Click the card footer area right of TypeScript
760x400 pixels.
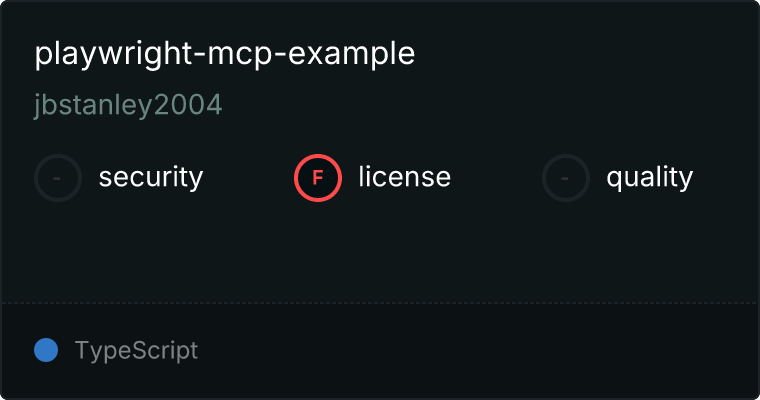tap(477, 351)
